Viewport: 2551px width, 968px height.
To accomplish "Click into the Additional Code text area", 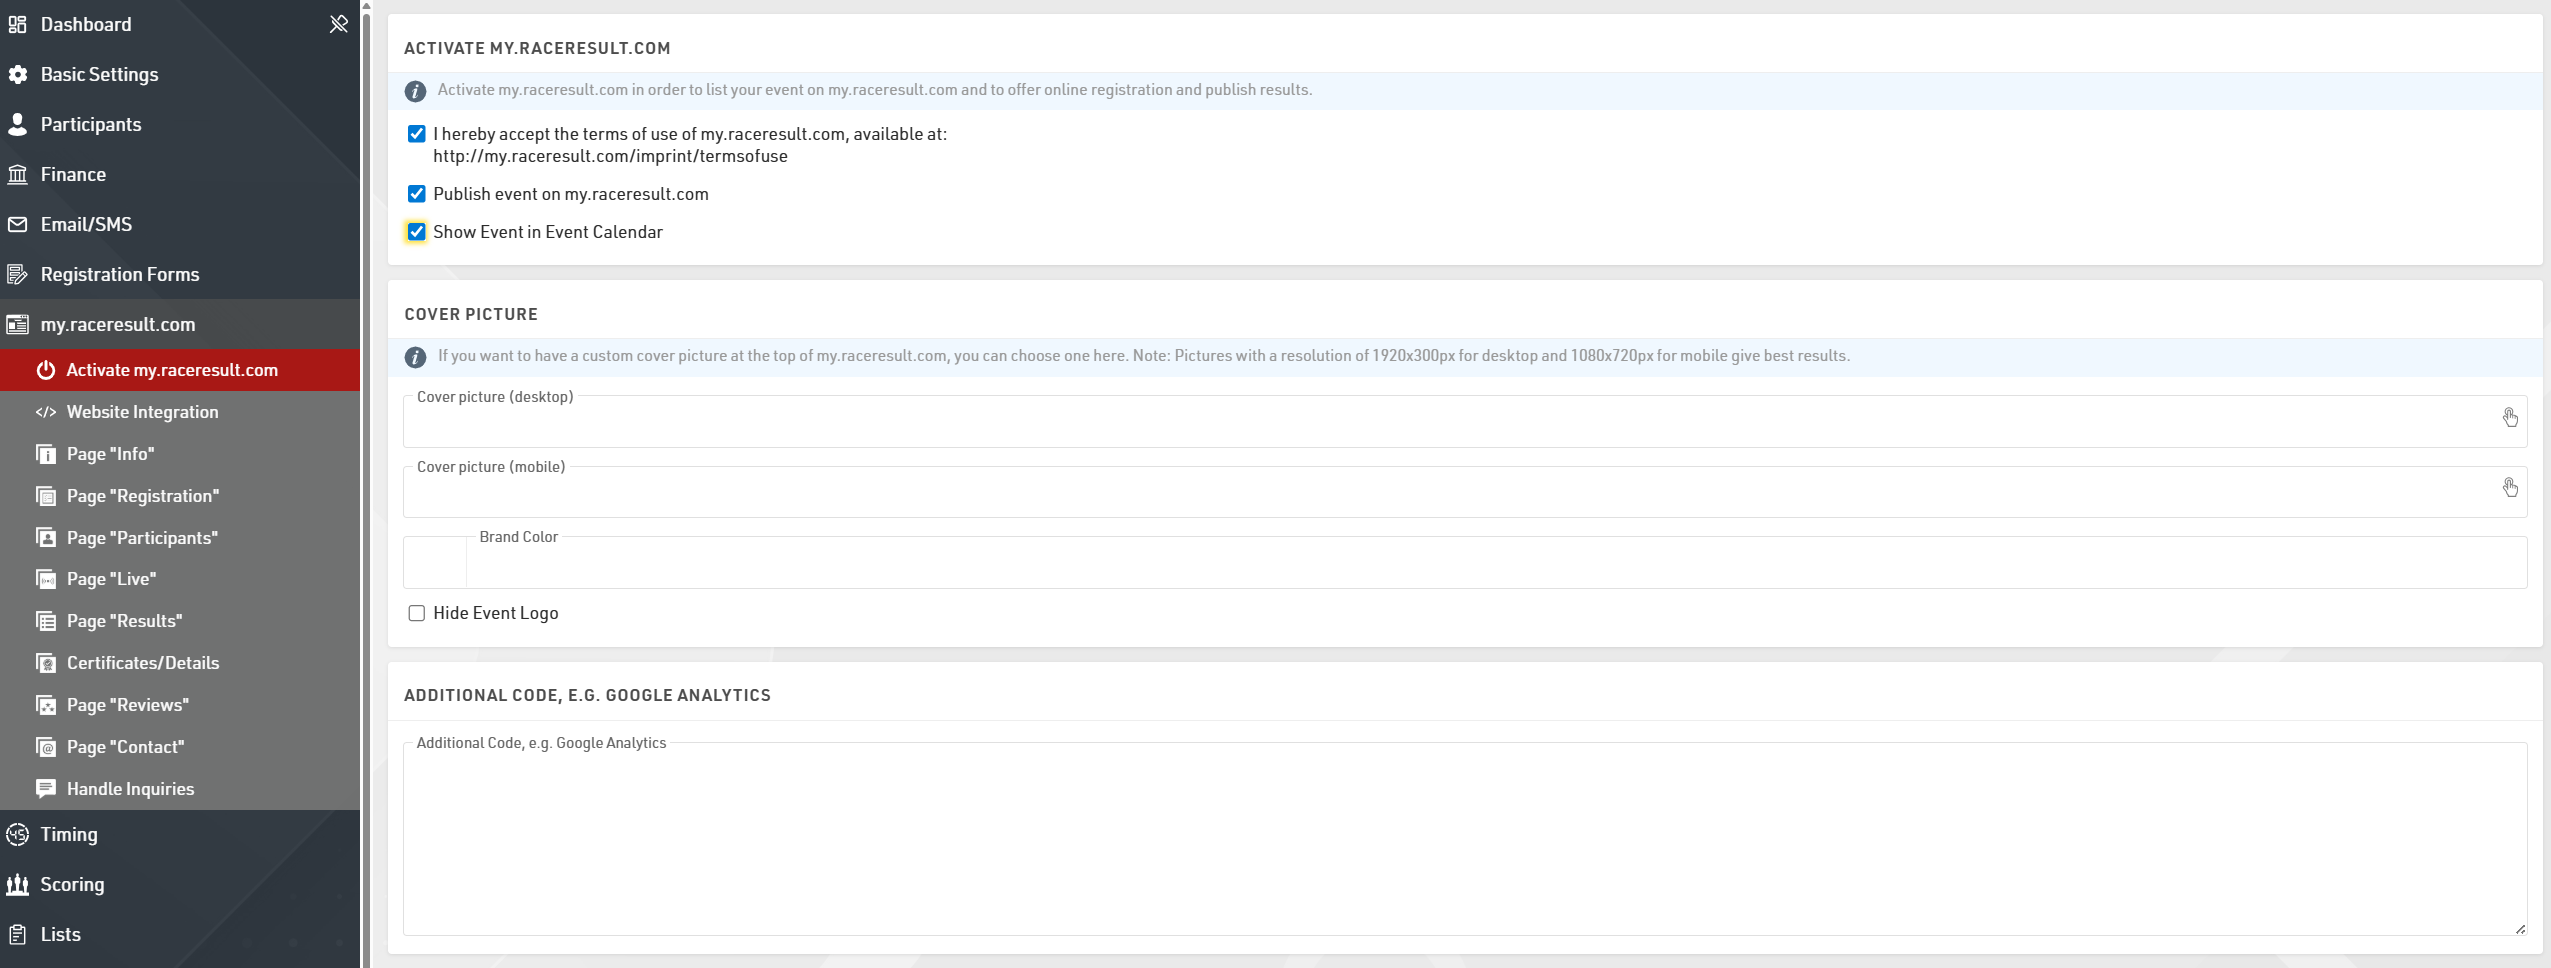I will click(x=1464, y=840).
